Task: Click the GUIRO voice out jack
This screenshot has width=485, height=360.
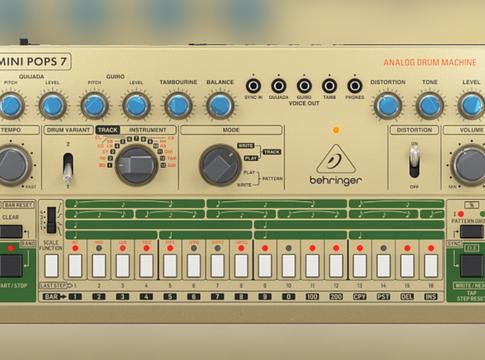Action: coord(304,86)
